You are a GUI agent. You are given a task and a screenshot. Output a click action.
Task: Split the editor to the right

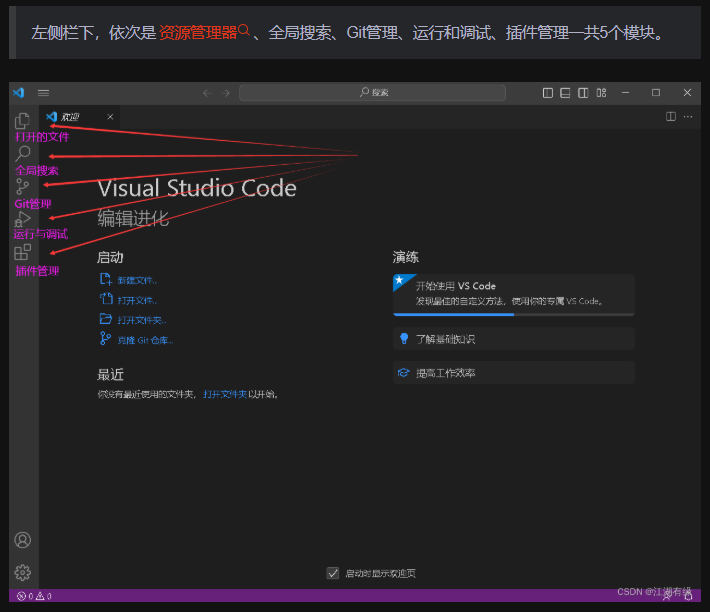(x=671, y=117)
